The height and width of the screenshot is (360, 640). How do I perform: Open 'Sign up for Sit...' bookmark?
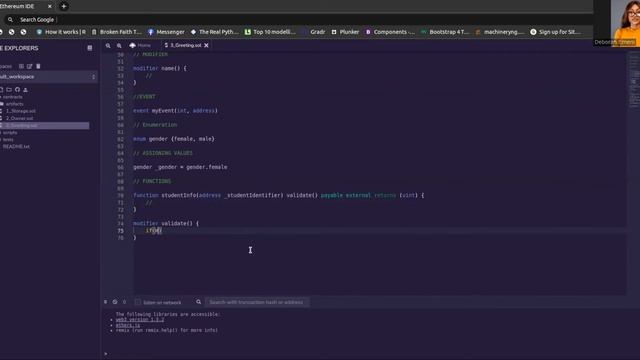(x=555, y=32)
